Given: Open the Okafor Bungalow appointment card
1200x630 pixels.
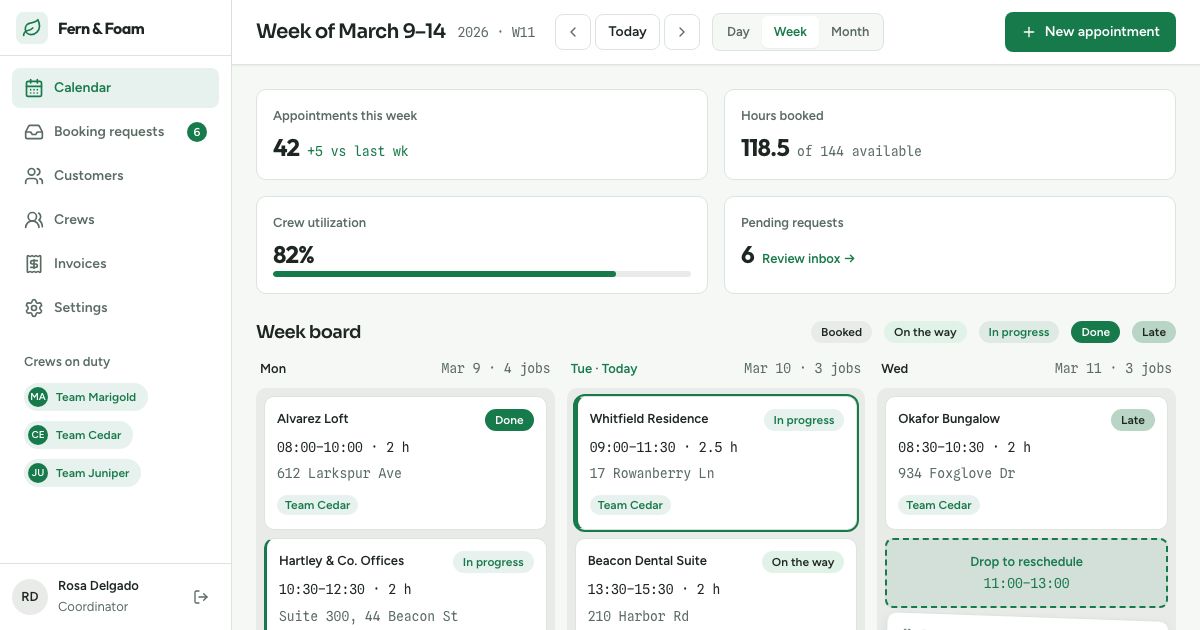Looking at the screenshot, I should click(1026, 463).
